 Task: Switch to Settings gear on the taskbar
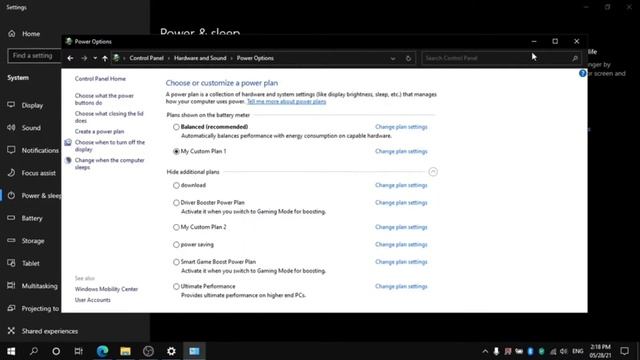tap(171, 351)
